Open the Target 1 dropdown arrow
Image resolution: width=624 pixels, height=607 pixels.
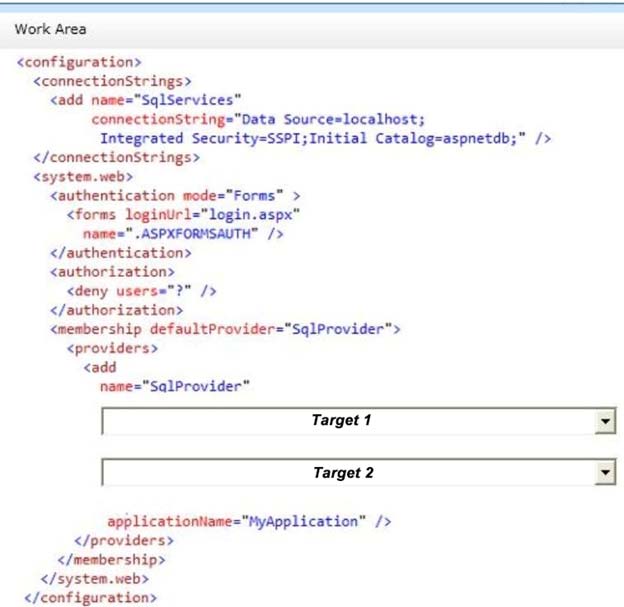pos(605,421)
